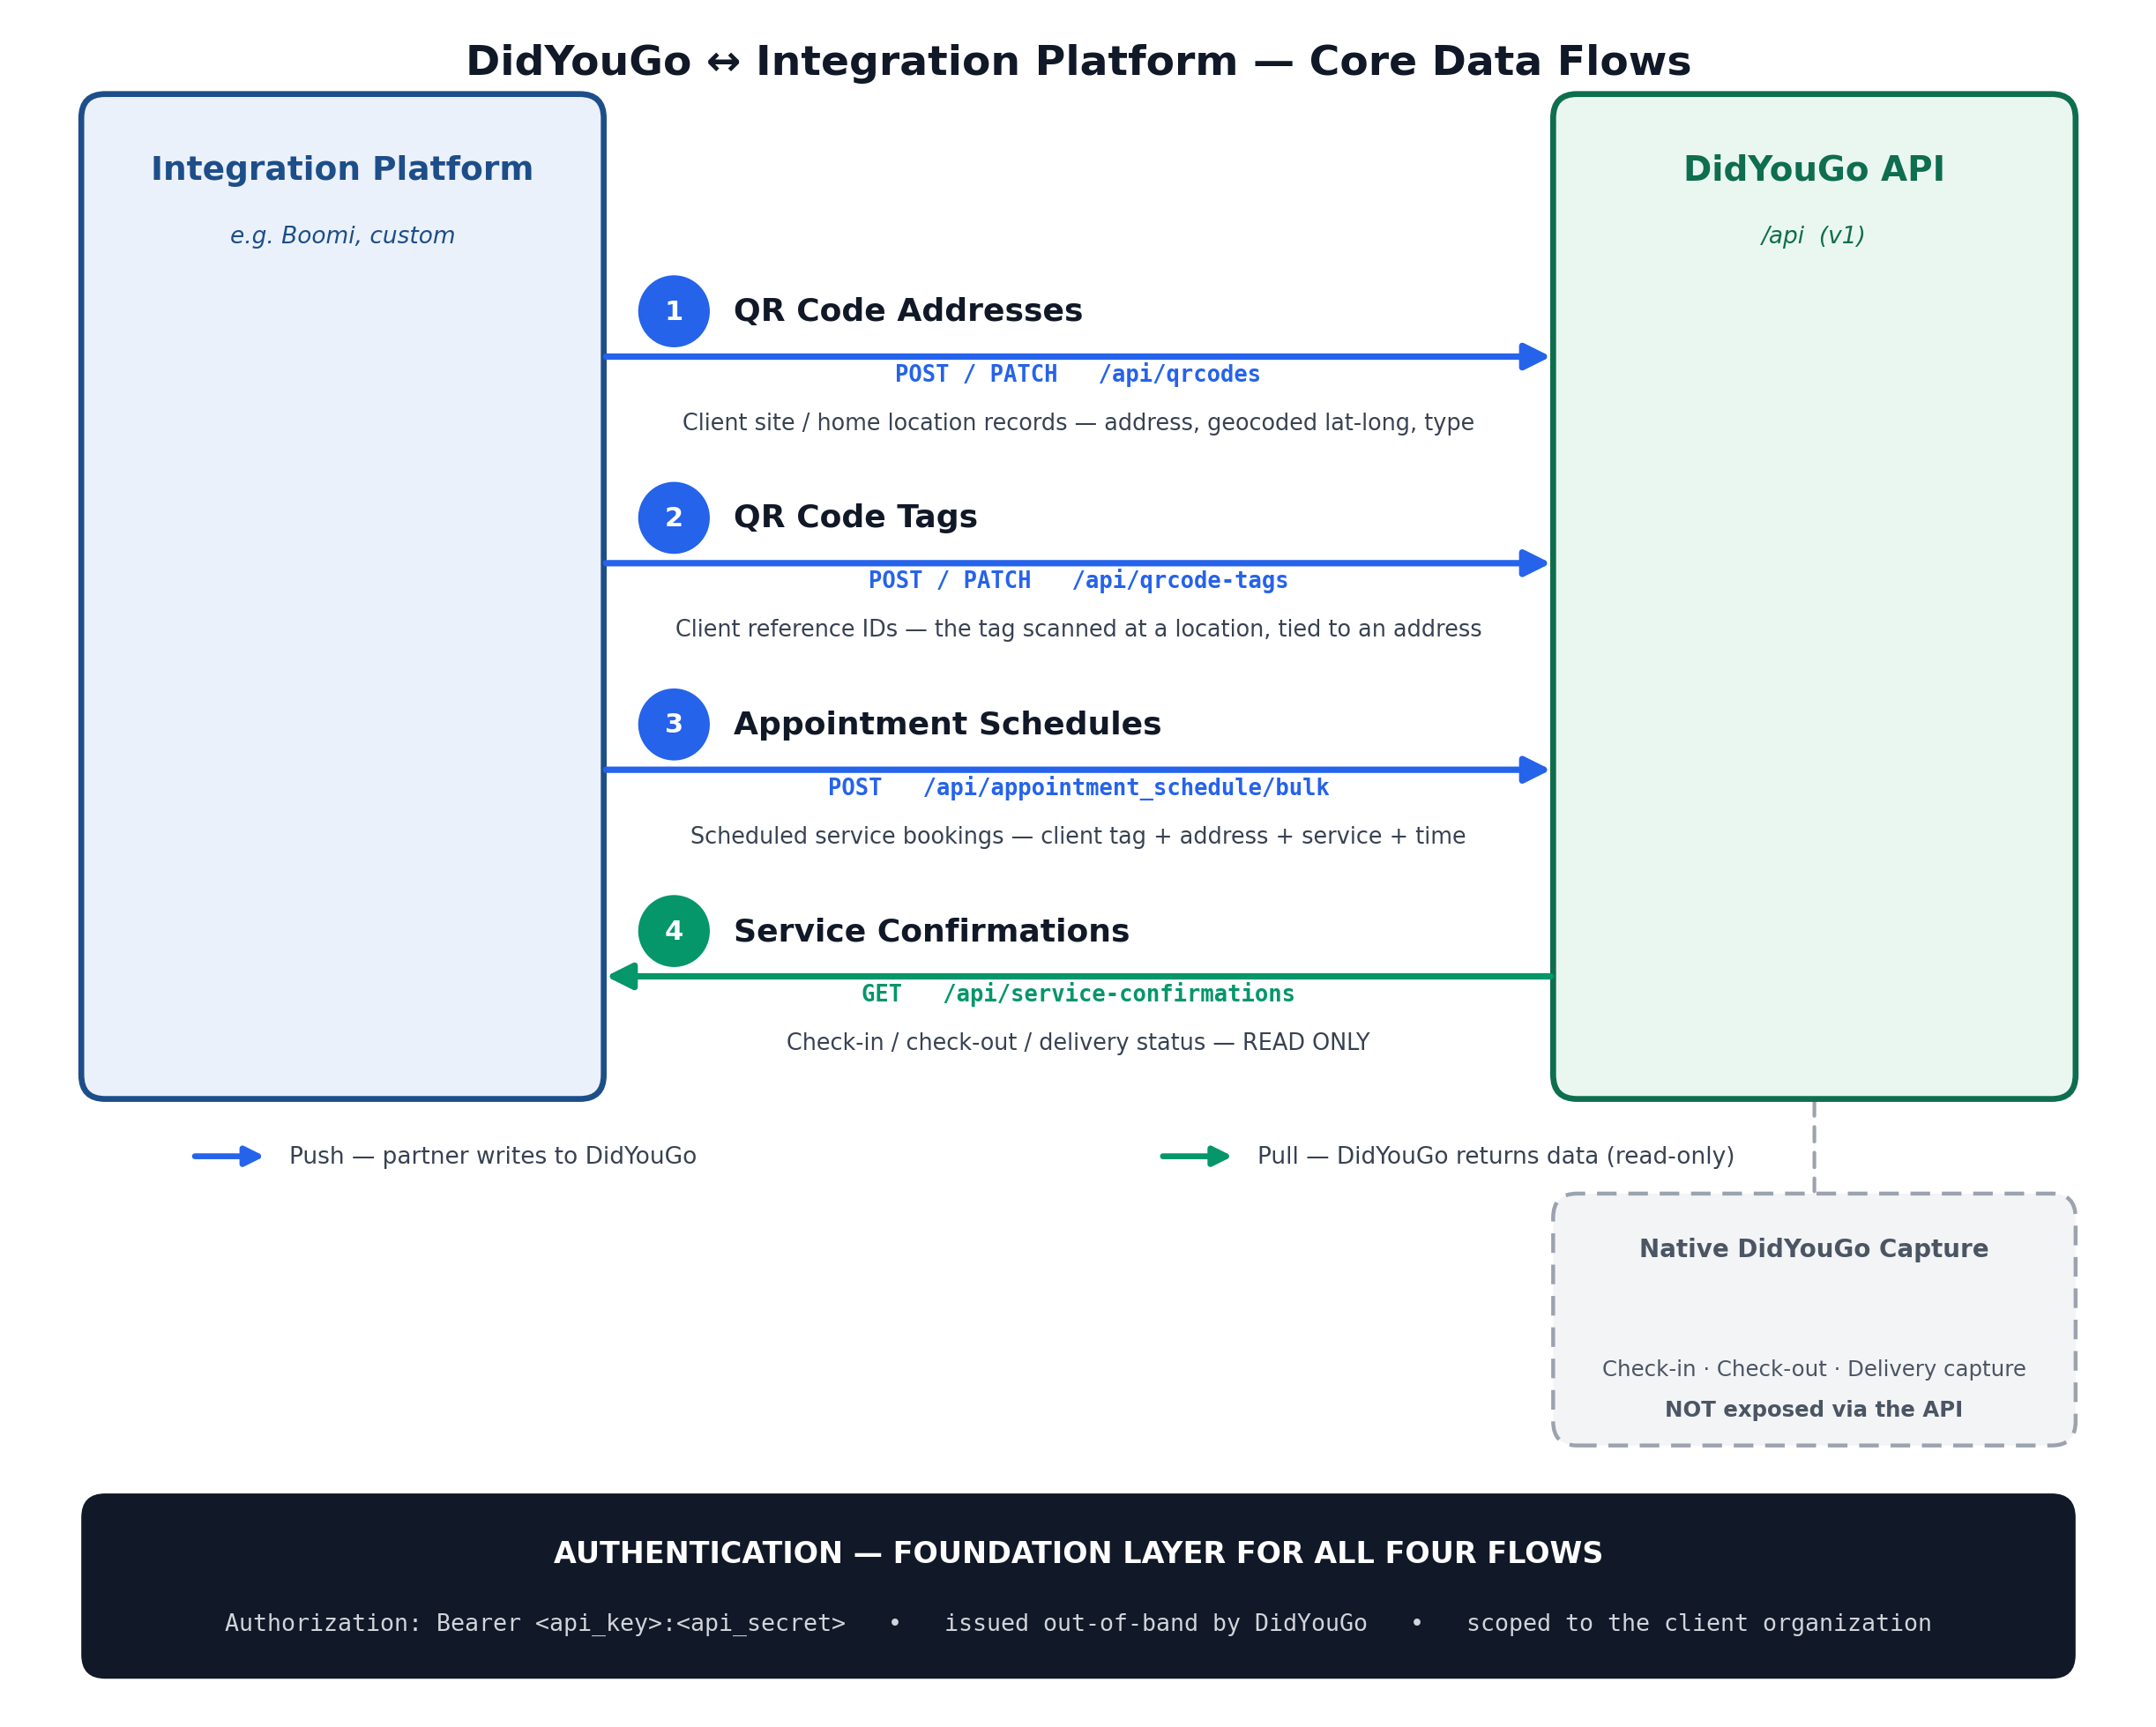Click 'Authorization: Bearer <api_key>:<api_secret>' text

535,1623
